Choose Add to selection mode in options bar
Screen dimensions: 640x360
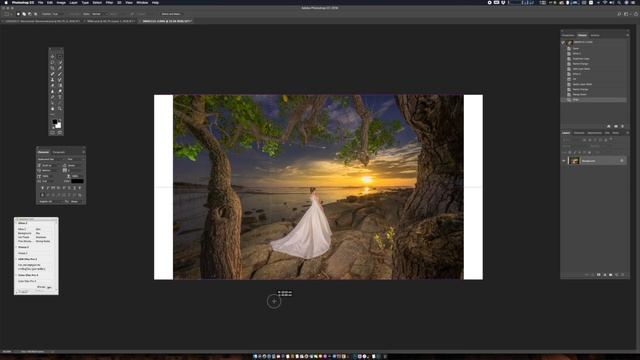(x=24, y=14)
